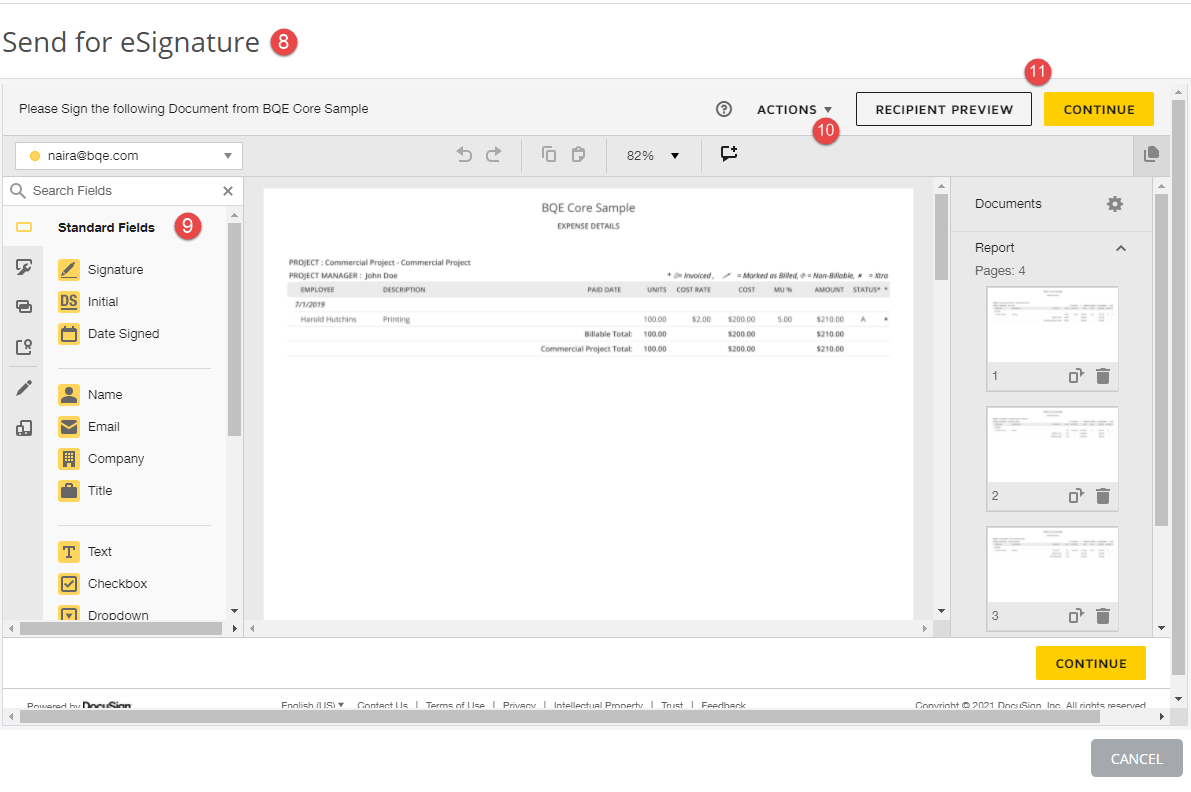Rotate page 1 thumbnail
1191x792 pixels.
(x=1076, y=376)
